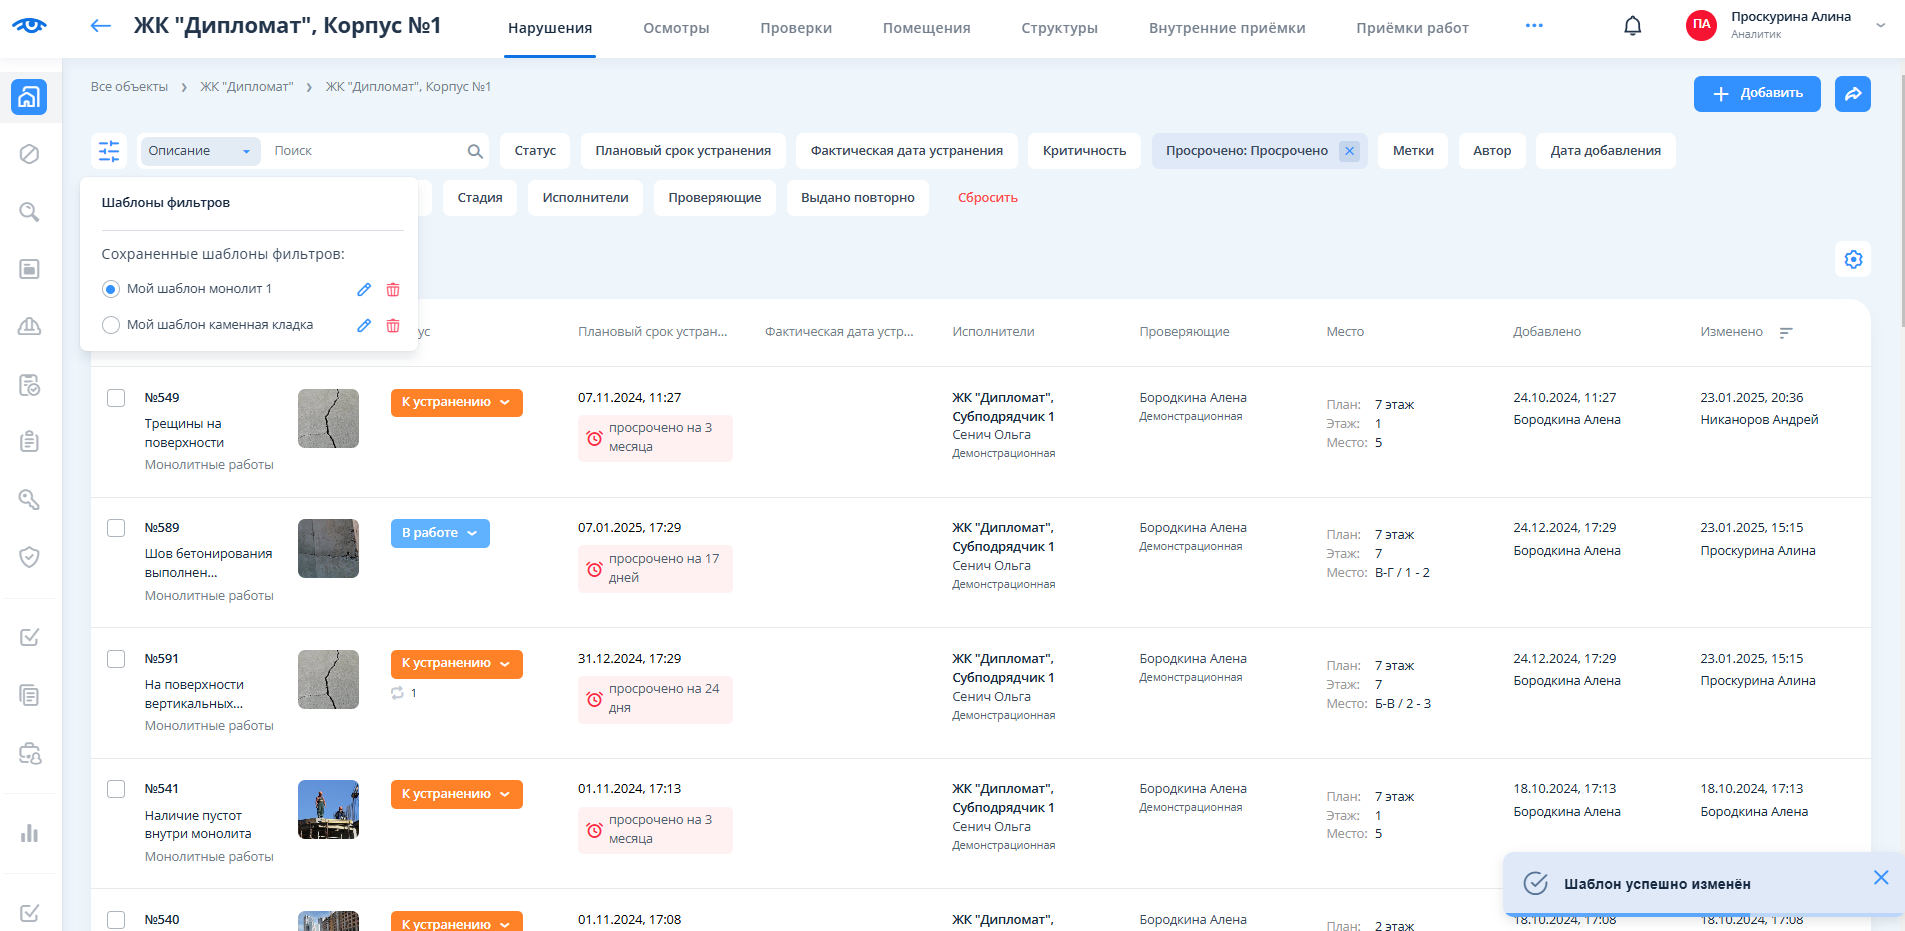This screenshot has height=931, width=1905.
Task: Go back using the left arrow
Action: coord(100,26)
